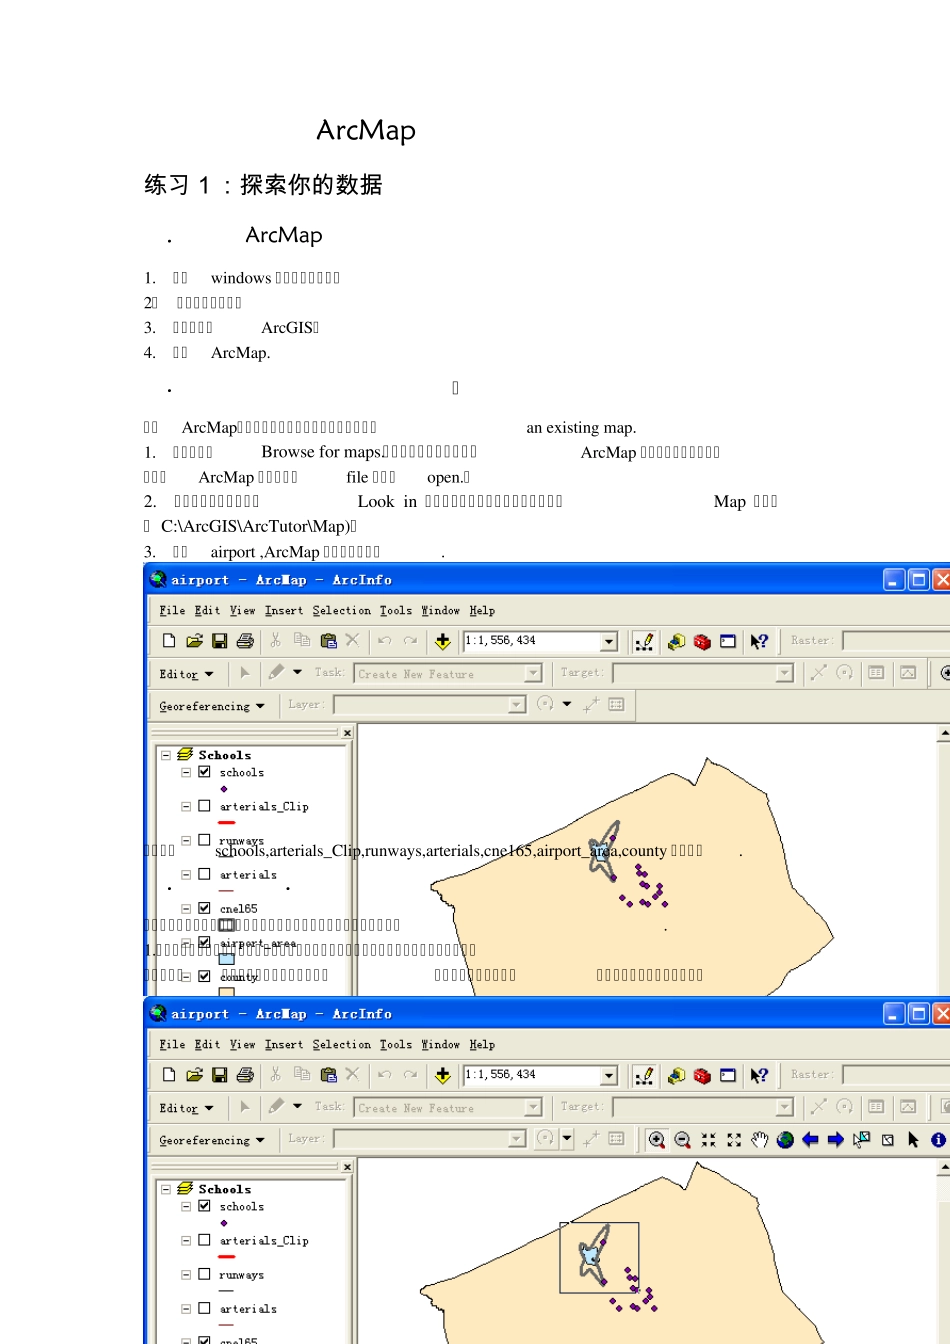Open the Georeferencing dropdown in upper window
This screenshot has height=1344, width=950.
pyautogui.click(x=211, y=706)
